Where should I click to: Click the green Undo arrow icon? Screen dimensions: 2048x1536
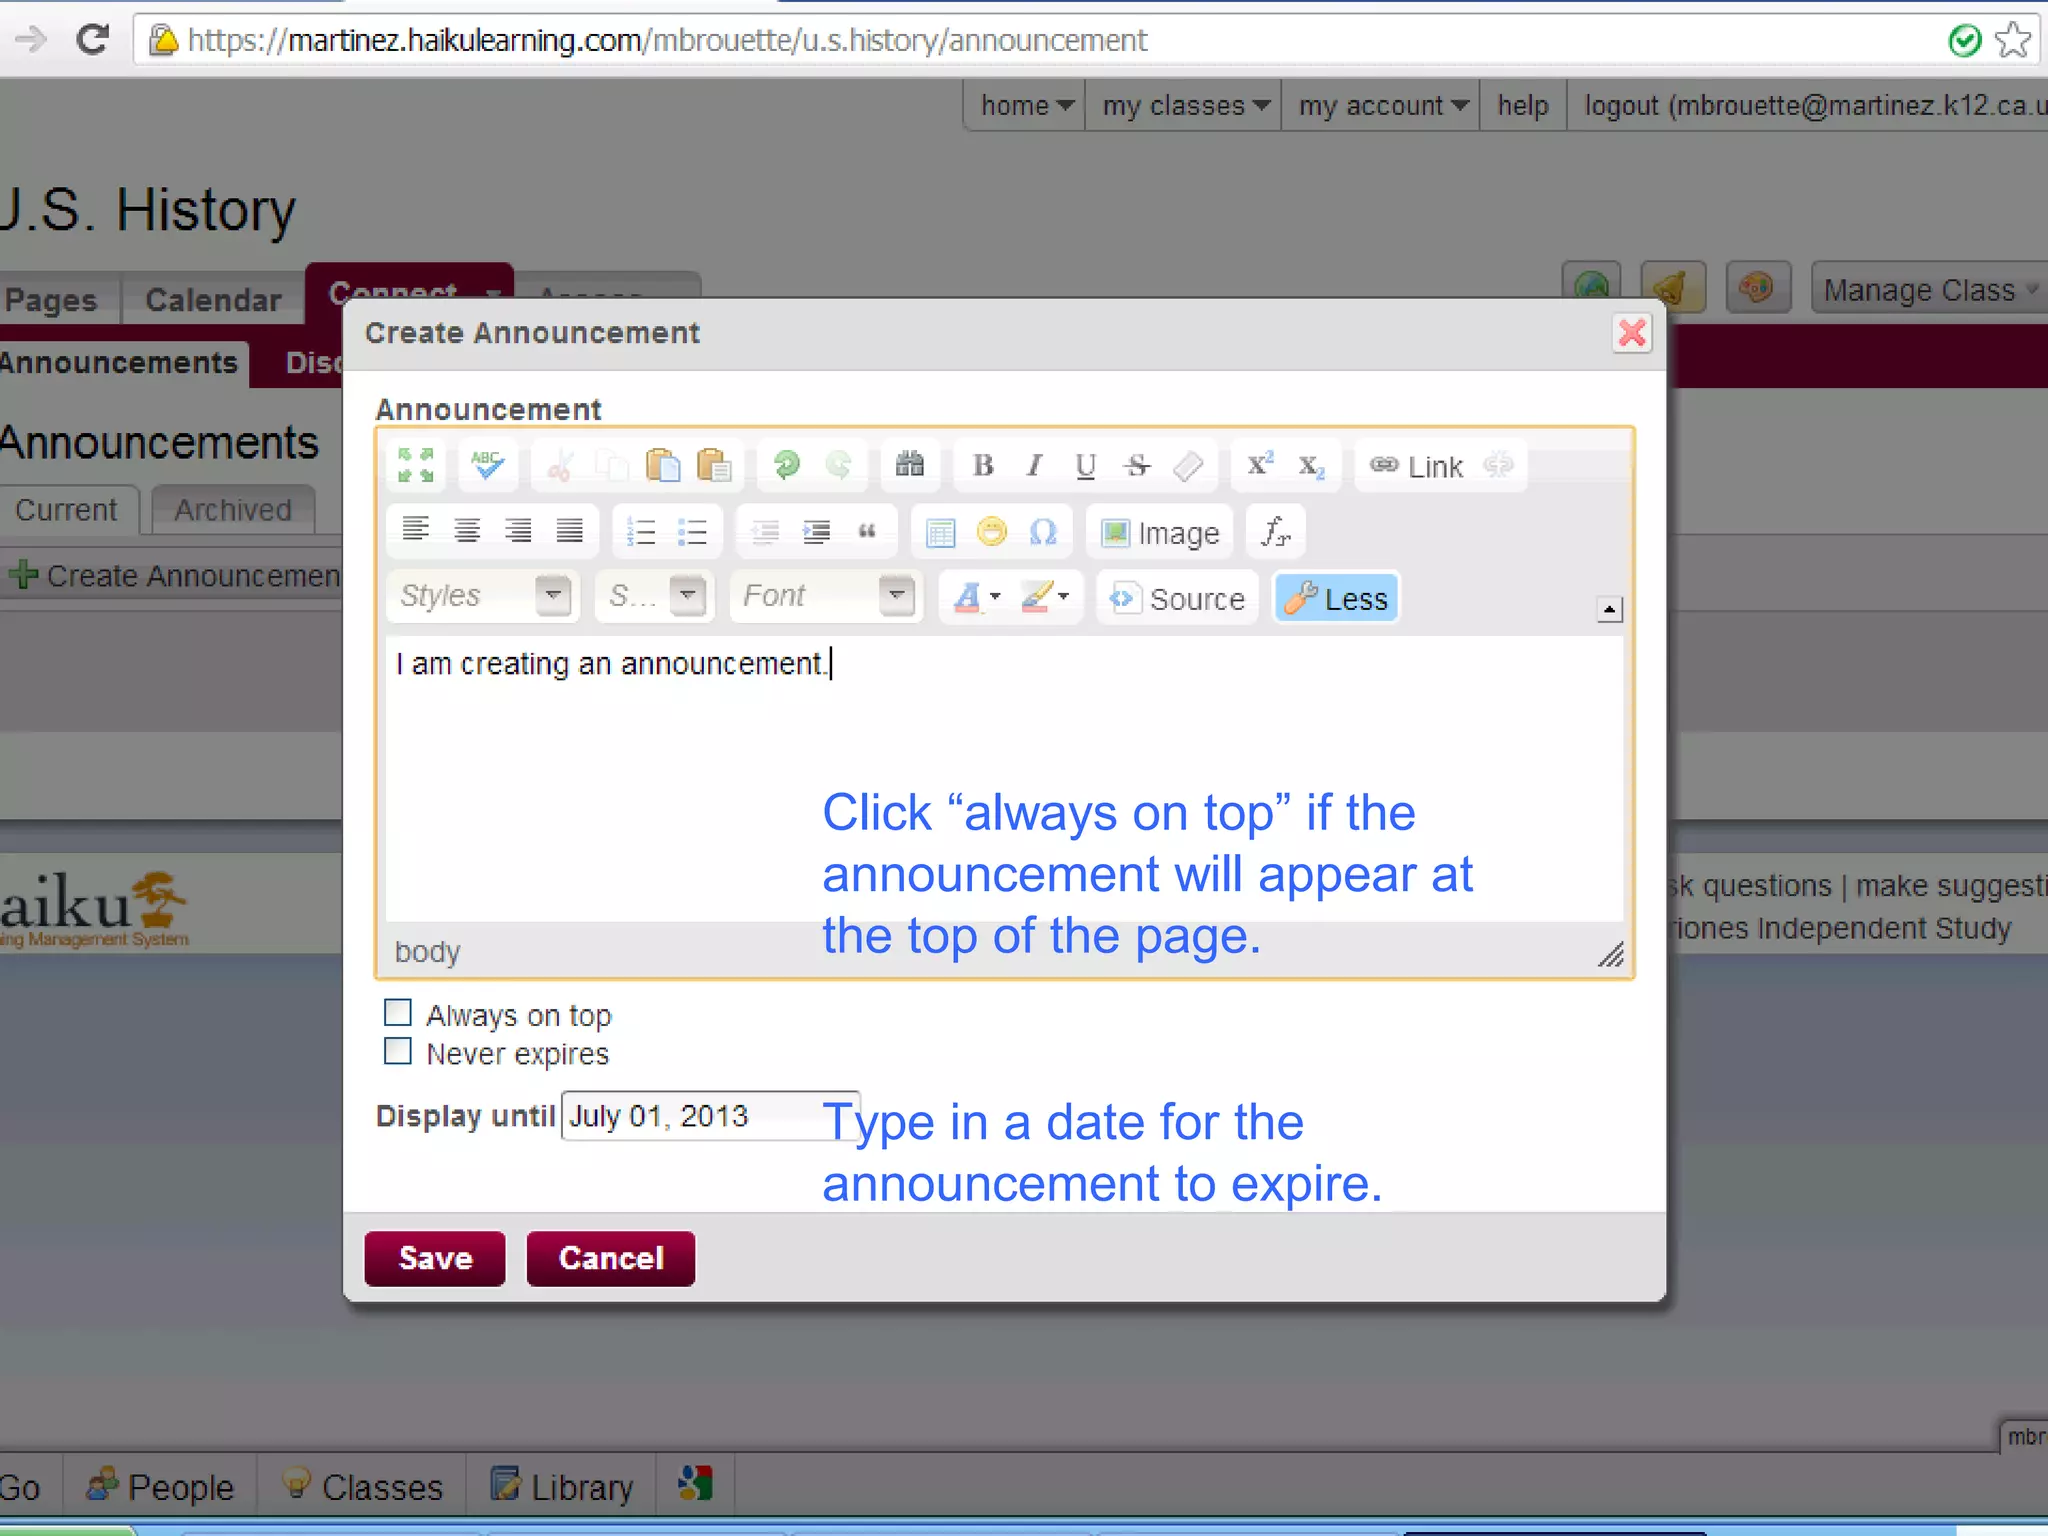pos(787,465)
